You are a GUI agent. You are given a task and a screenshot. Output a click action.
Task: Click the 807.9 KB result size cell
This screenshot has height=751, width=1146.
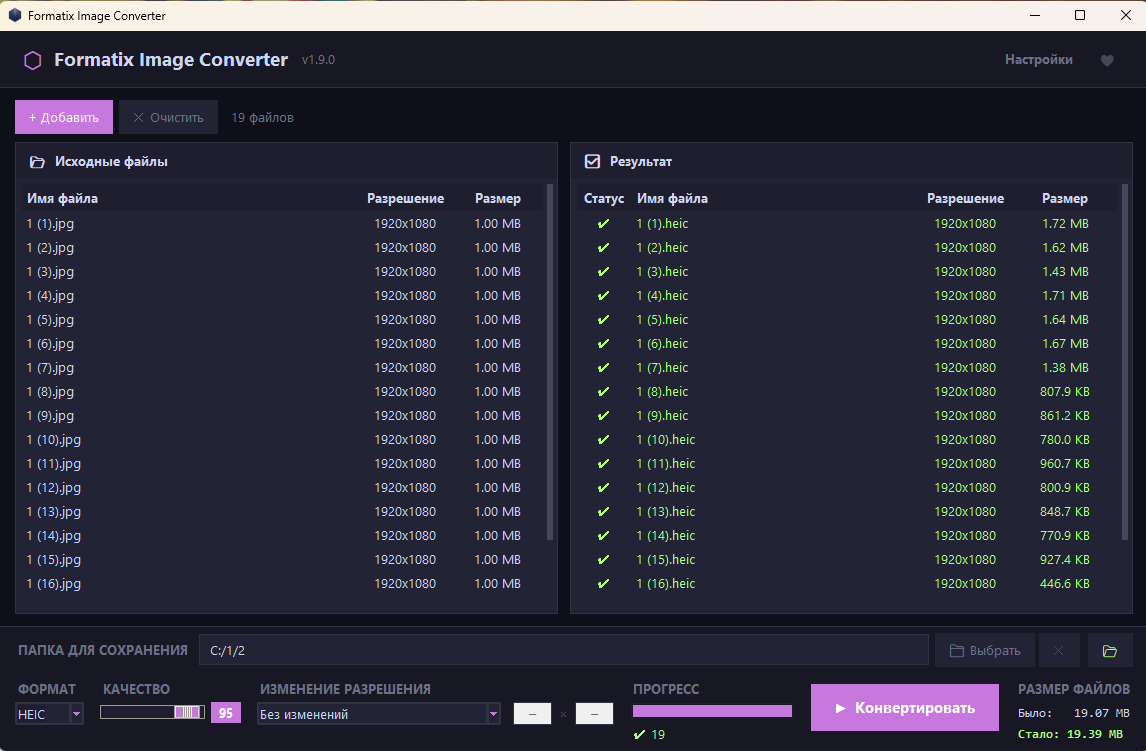[x=1065, y=392]
